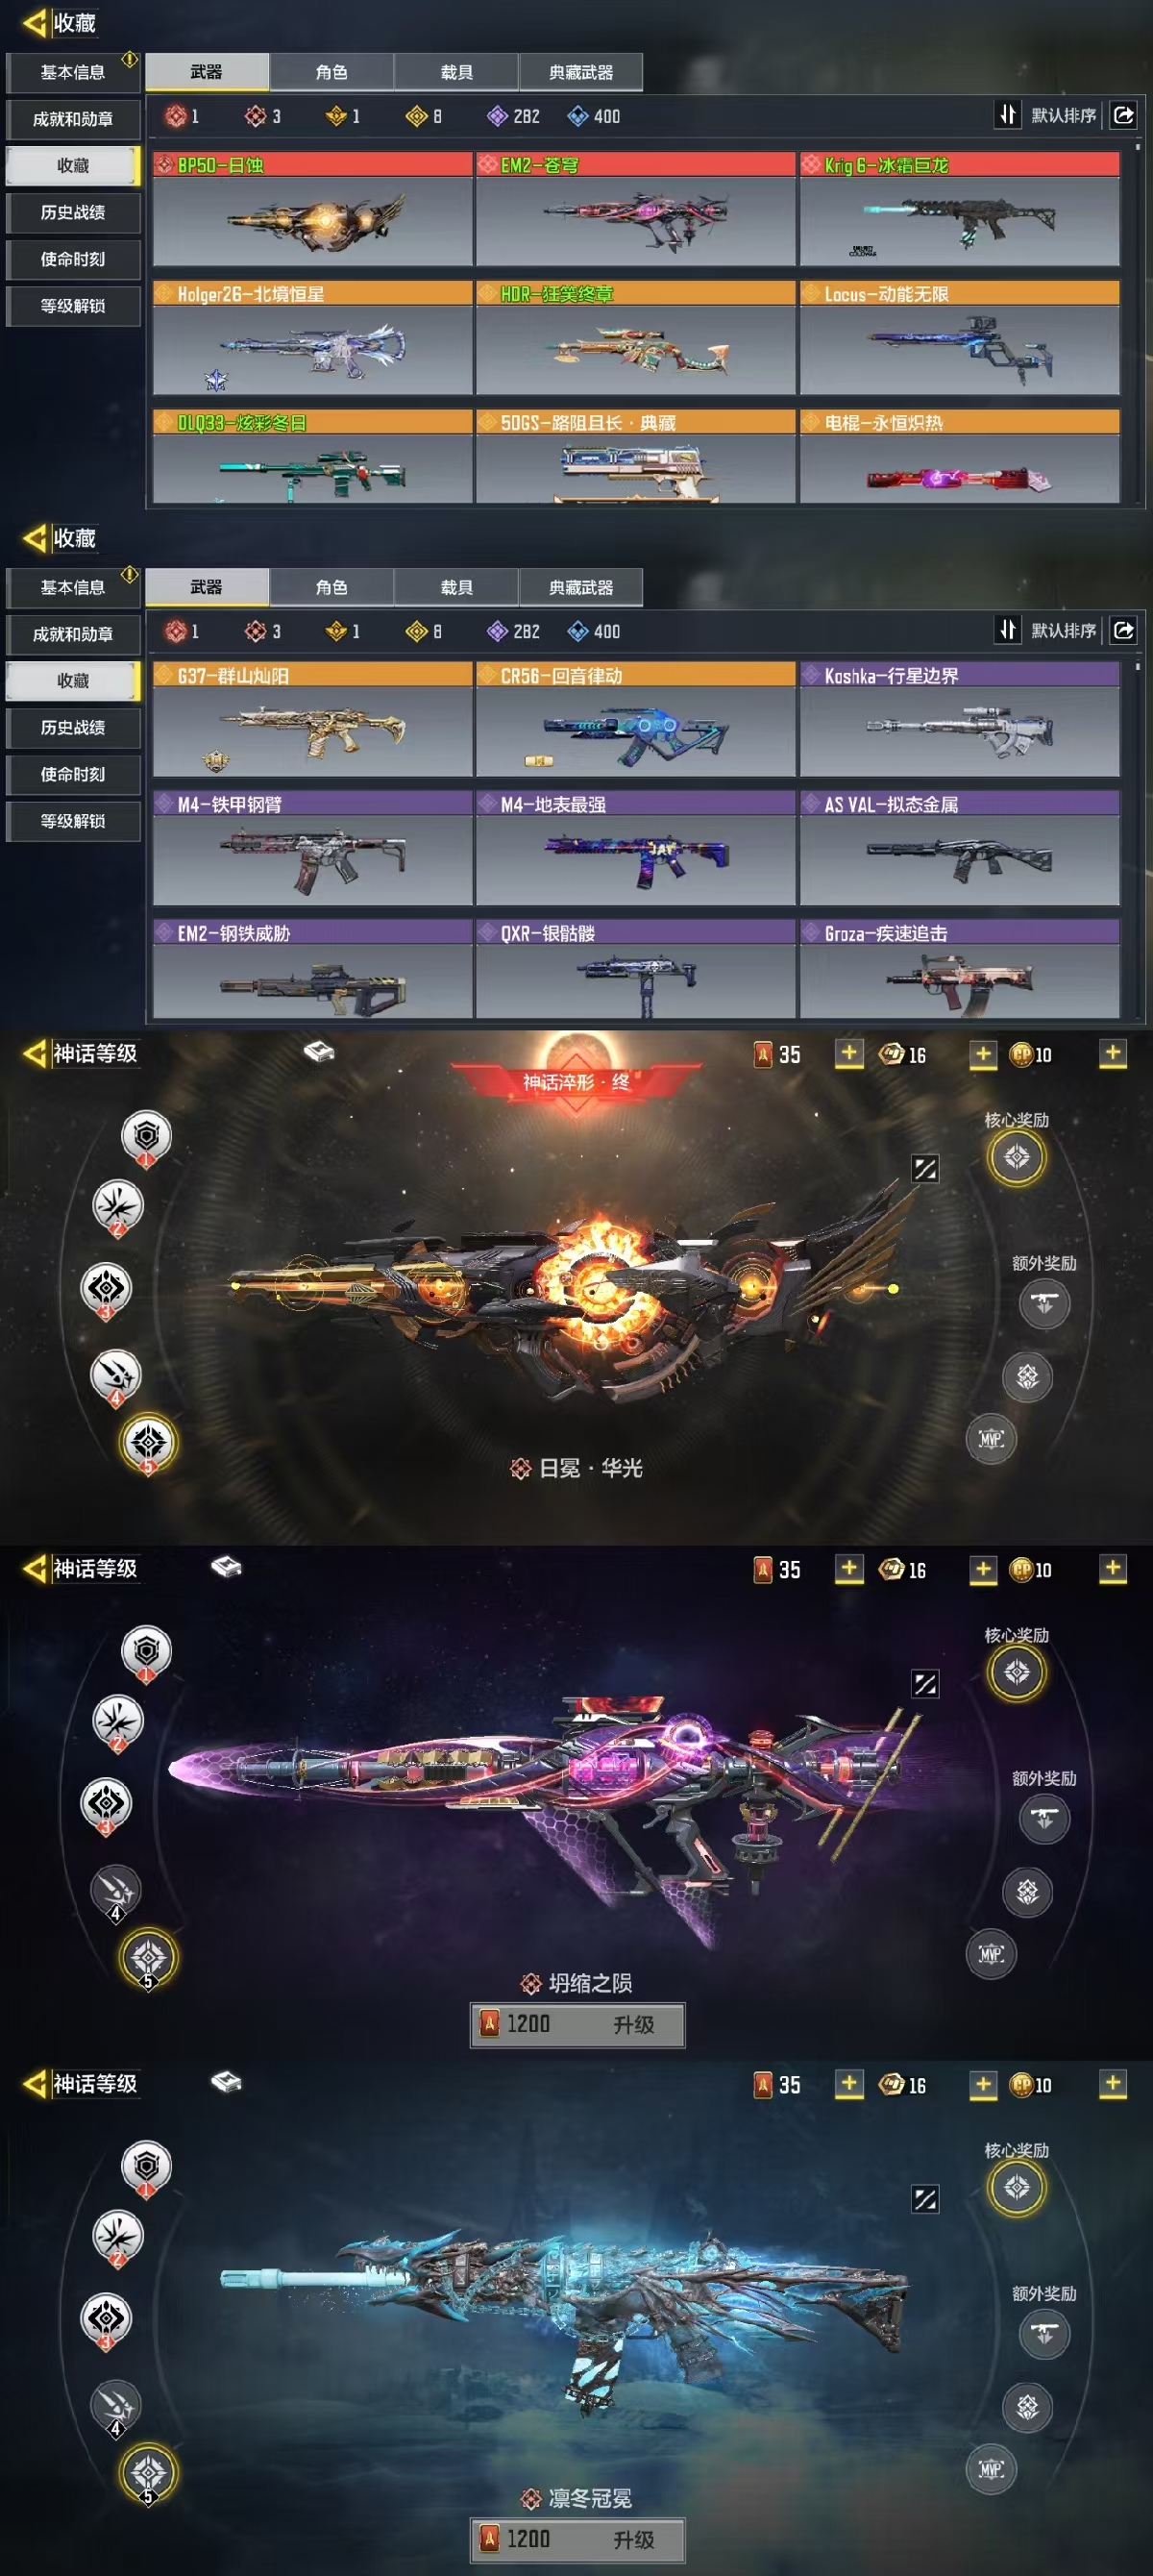Select mythic level 5 icon beside 日冕·华光
The height and width of the screenshot is (2576, 1153).
coord(148,1442)
